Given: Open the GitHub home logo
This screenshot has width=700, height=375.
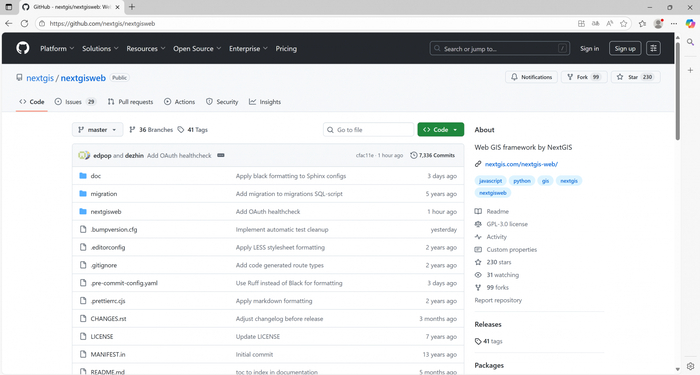Looking at the screenshot, I should tap(23, 48).
